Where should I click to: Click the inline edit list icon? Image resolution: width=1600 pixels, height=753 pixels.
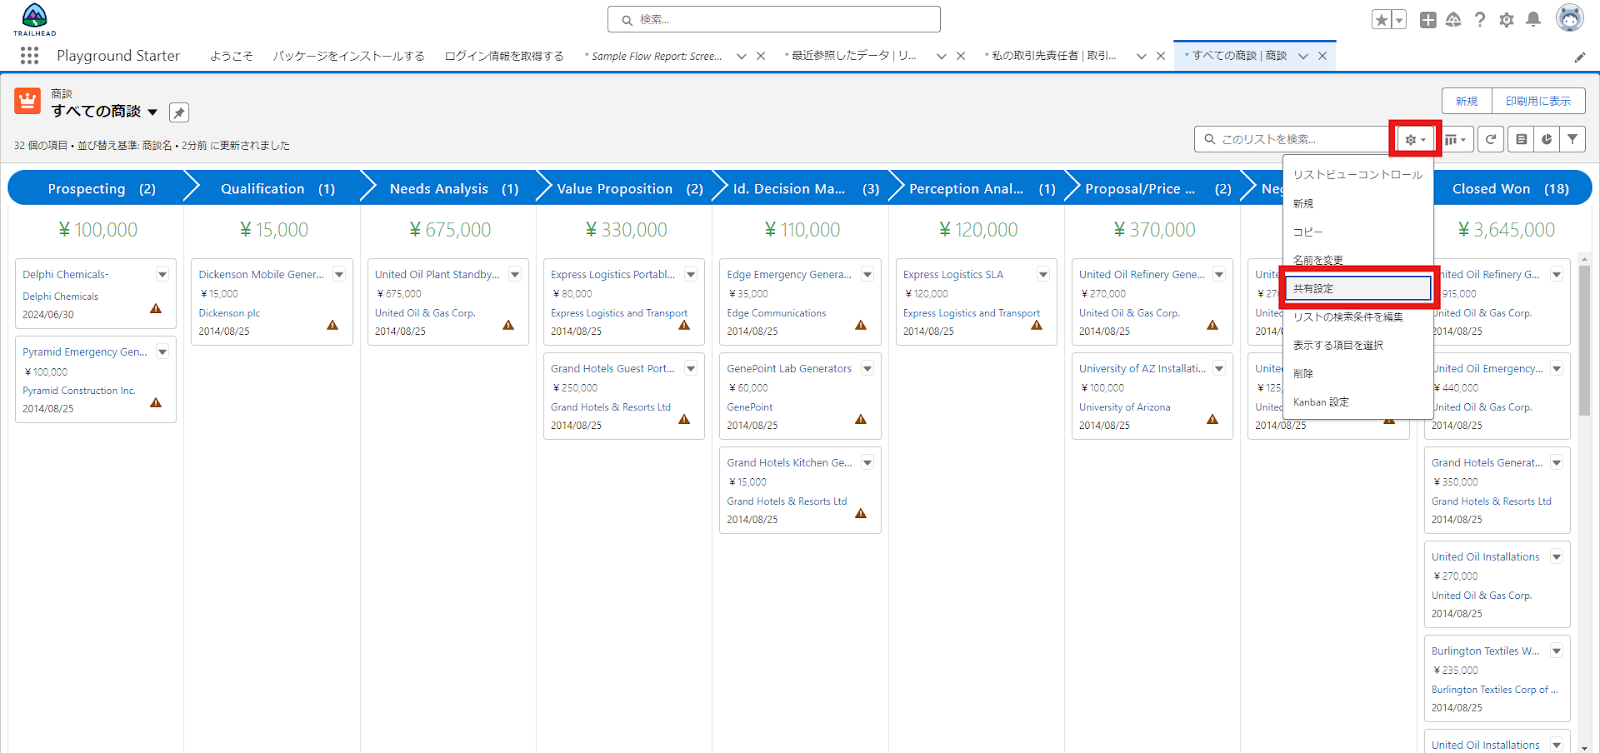coord(1521,140)
